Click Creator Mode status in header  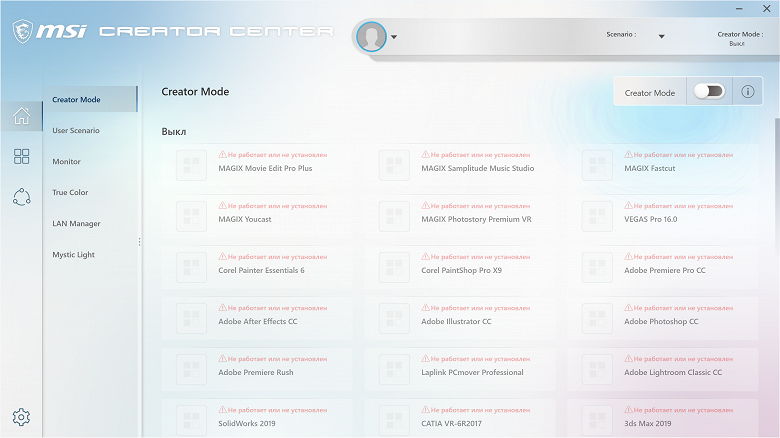(x=740, y=38)
